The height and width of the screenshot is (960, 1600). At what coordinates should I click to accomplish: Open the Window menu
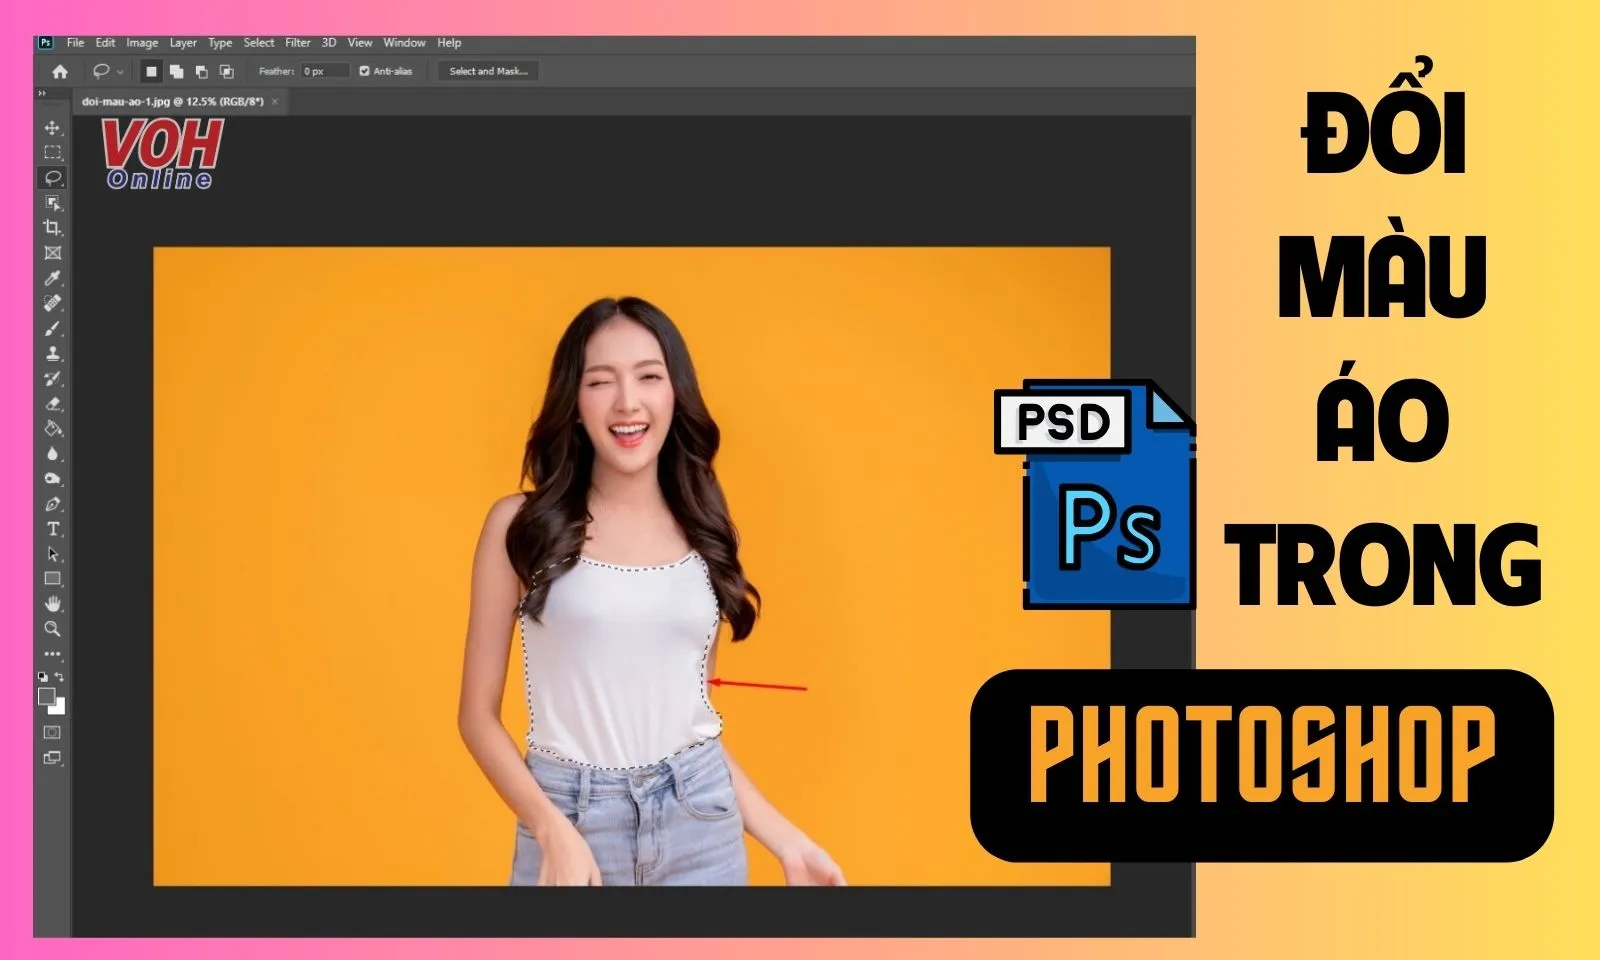(404, 43)
